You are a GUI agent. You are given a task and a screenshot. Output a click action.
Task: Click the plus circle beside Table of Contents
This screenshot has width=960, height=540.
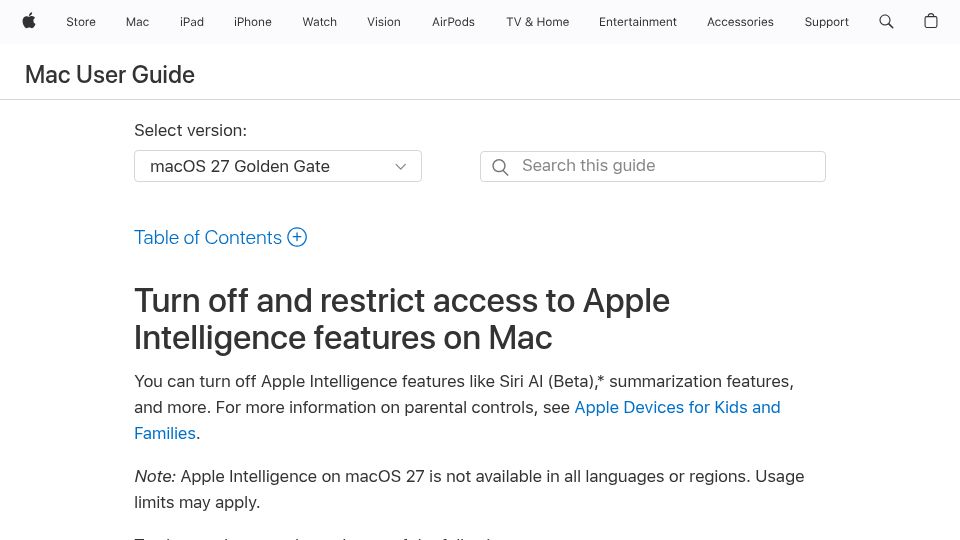pyautogui.click(x=297, y=237)
